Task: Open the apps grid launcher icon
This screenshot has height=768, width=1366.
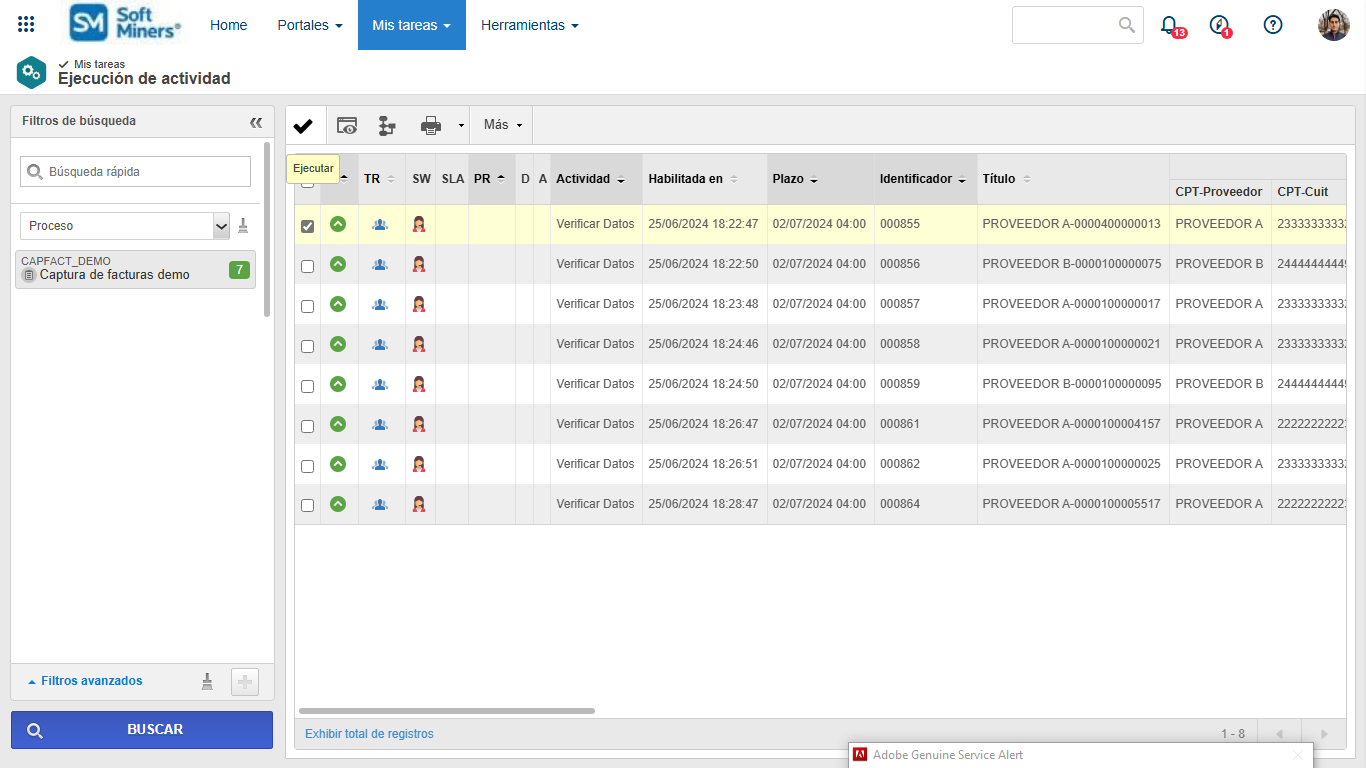Action: pos(26,25)
